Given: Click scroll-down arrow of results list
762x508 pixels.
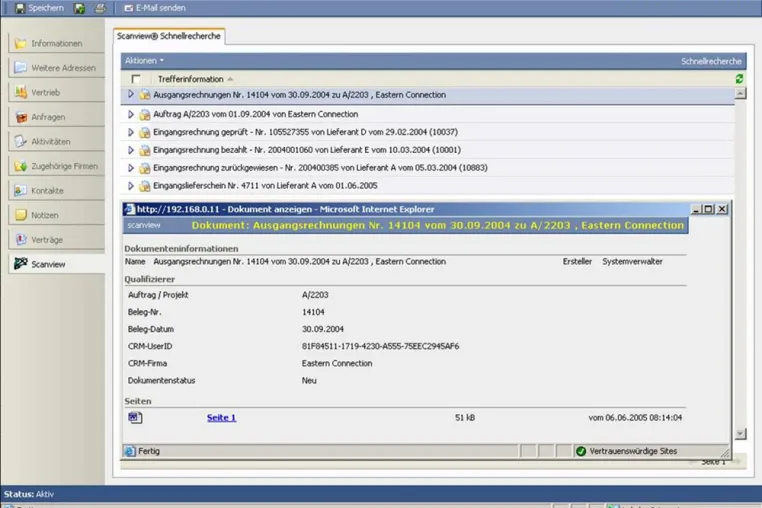Looking at the screenshot, I should point(740,434).
